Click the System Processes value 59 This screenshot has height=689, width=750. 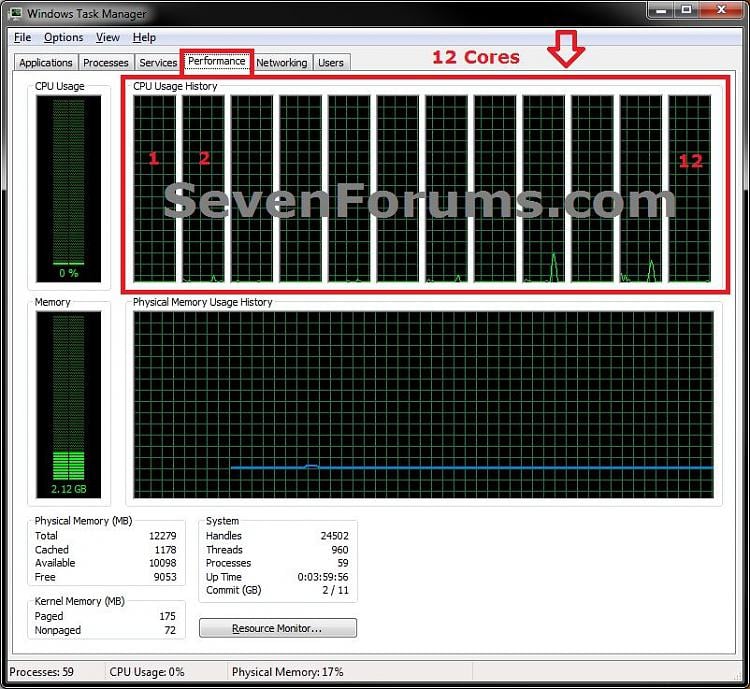[x=343, y=563]
